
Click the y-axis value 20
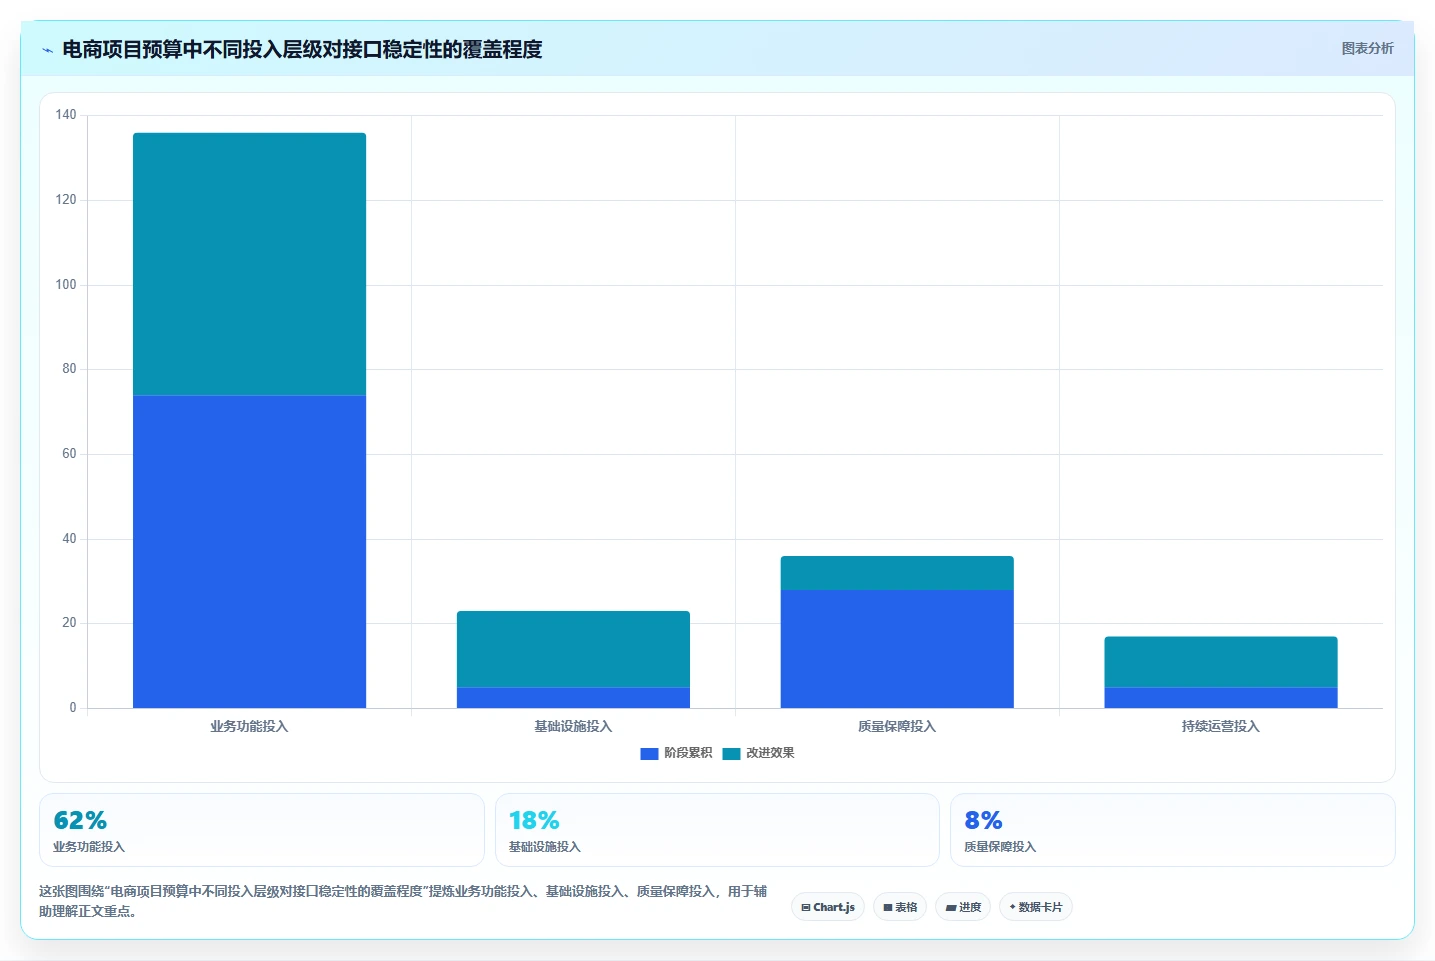coord(69,623)
